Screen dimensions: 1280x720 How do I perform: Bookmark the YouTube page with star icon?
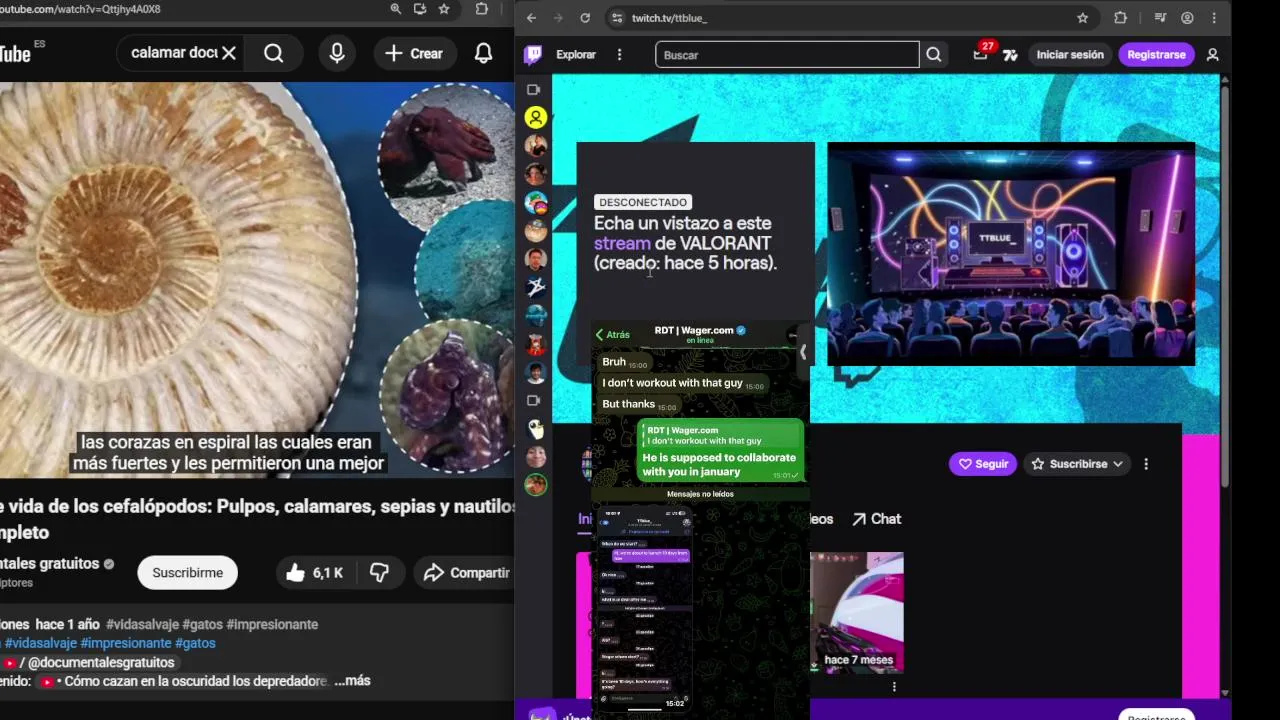444,9
